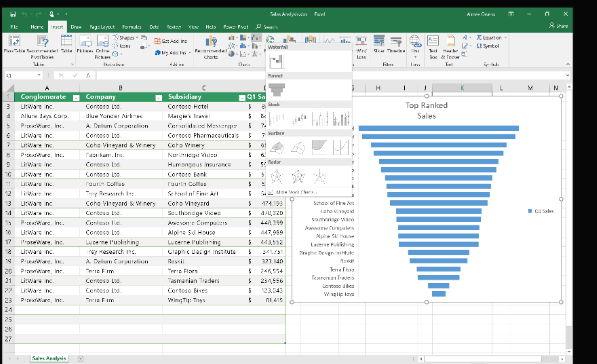Open the Formulas ribbon tab
This screenshot has width=597, height=364.
pyautogui.click(x=132, y=27)
